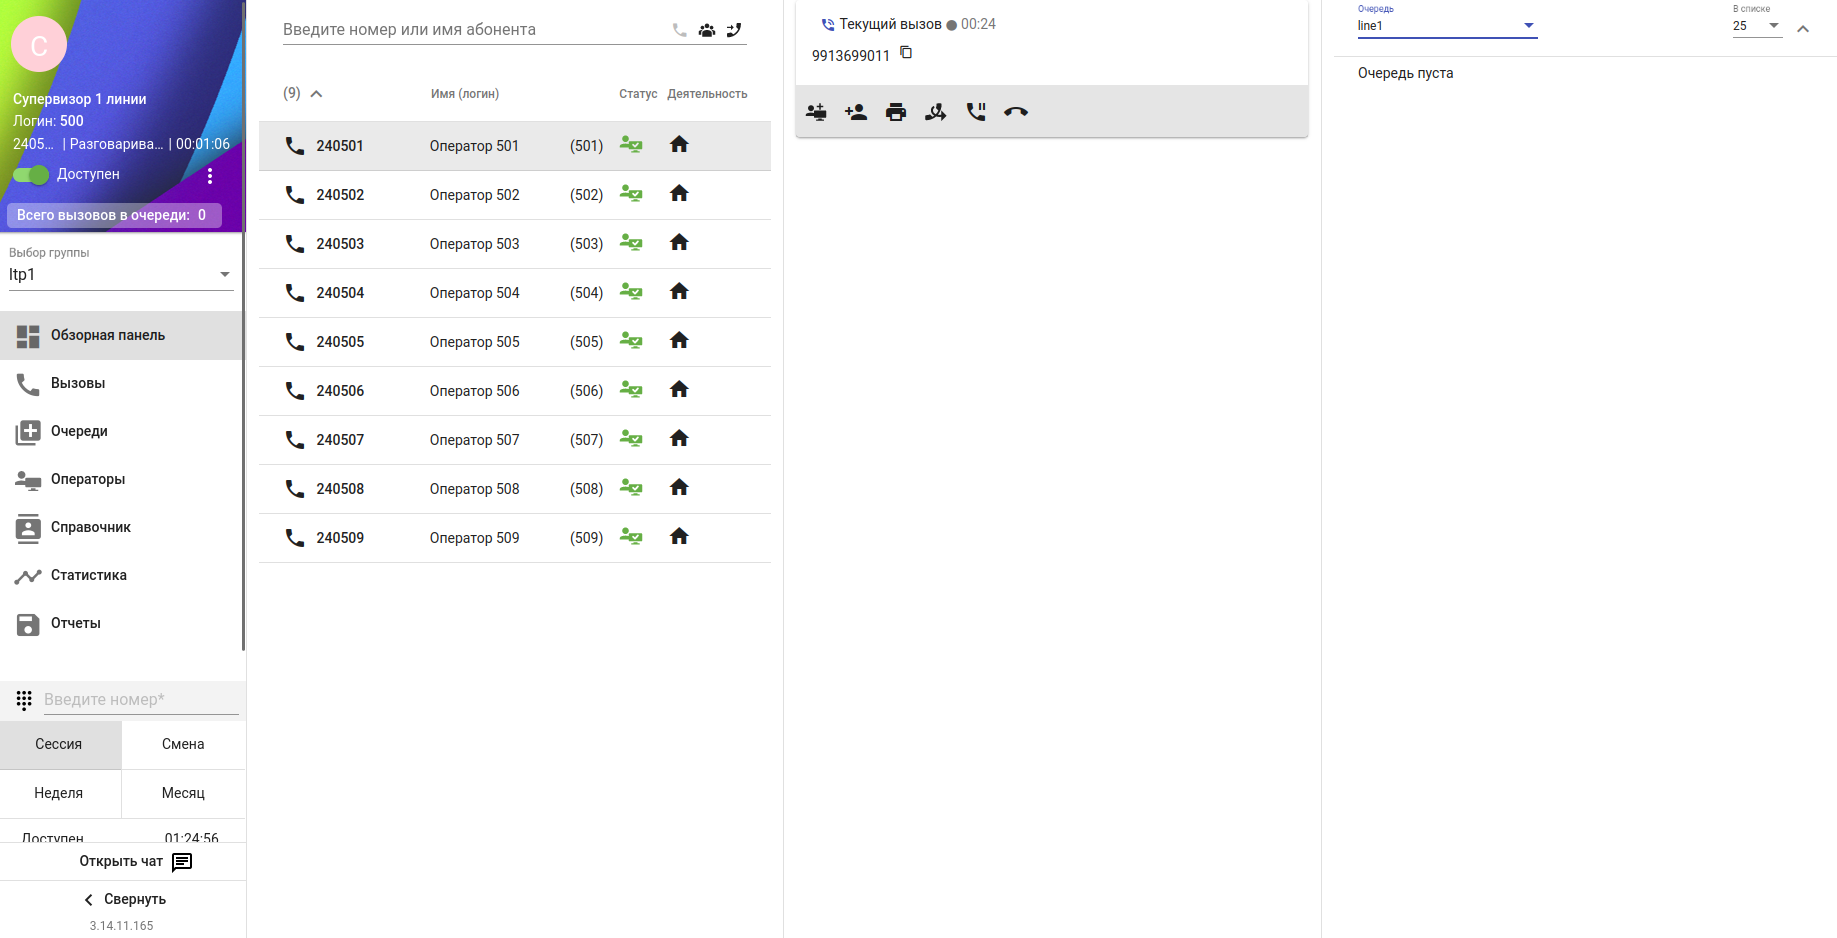Screen dimensions: 1837x938
Task: Click the Открыть чат button
Action: 135,862
